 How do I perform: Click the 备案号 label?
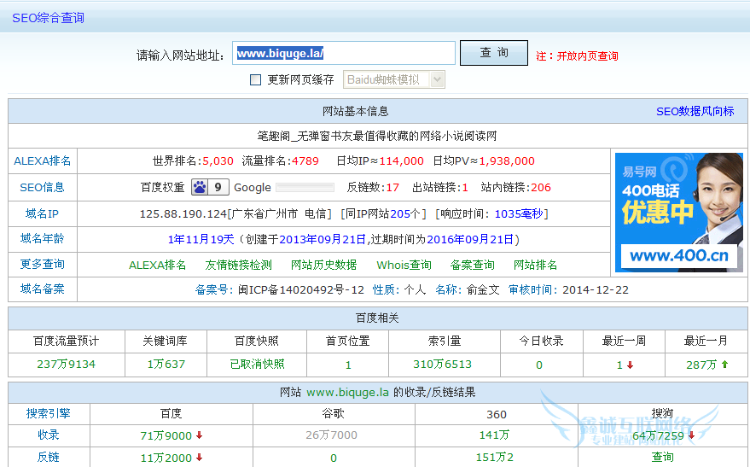click(x=214, y=290)
